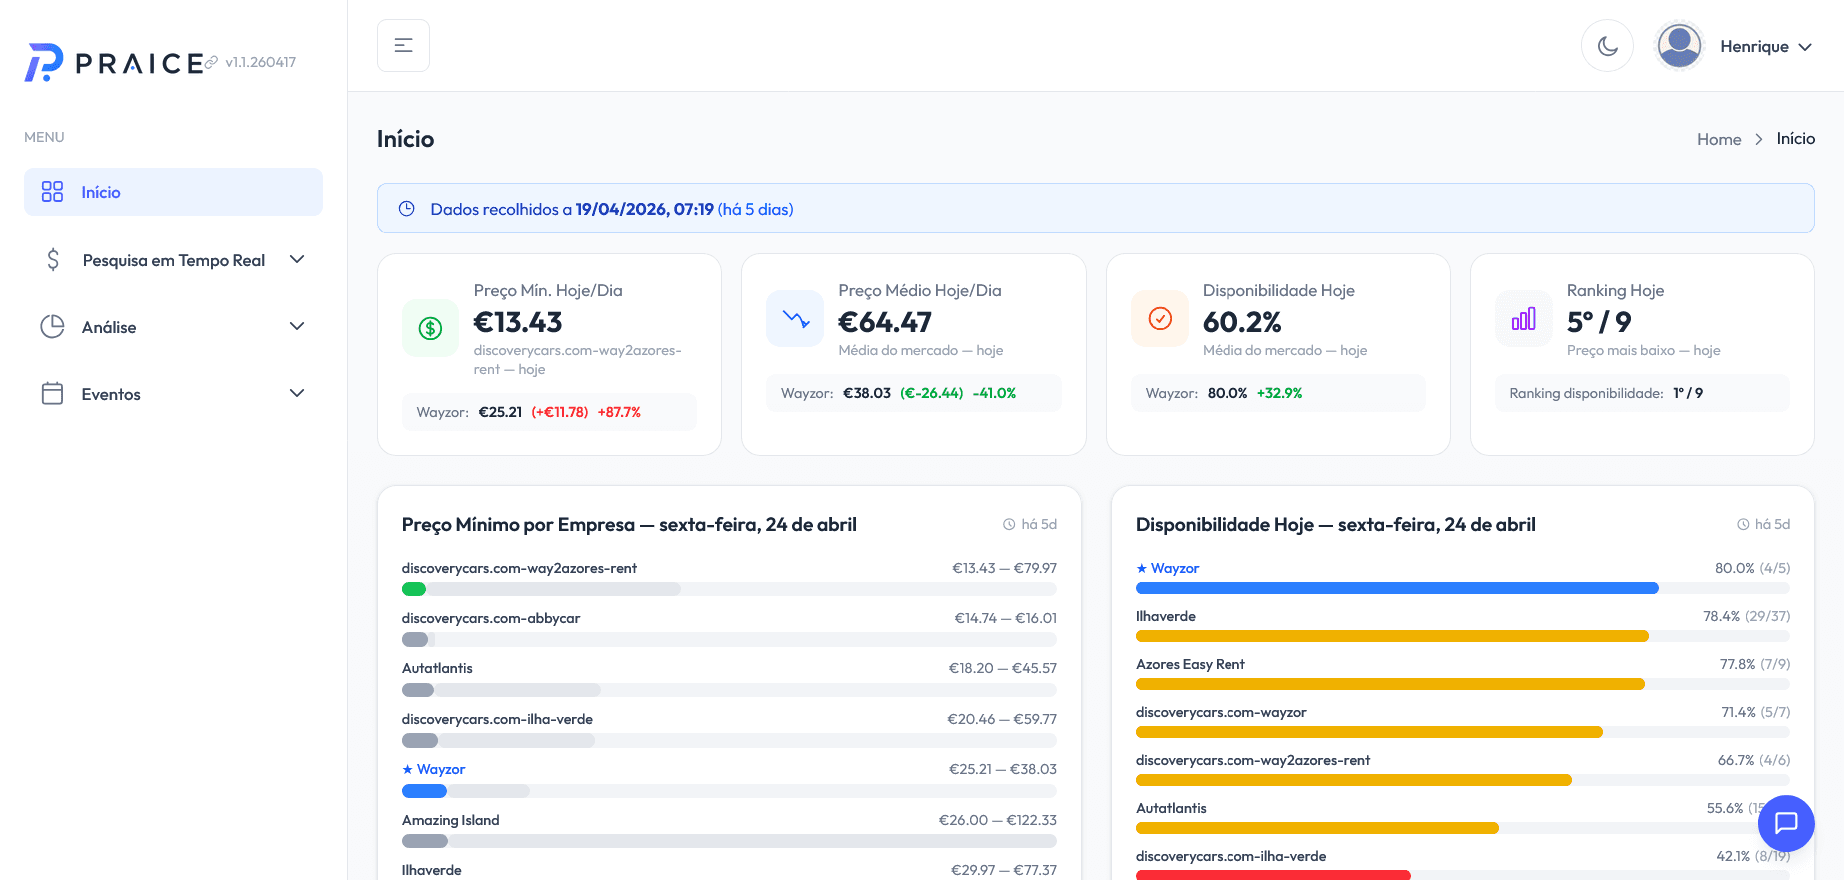Click the v1.1.260417 version label
Image resolution: width=1845 pixels, height=880 pixels.
[261, 62]
